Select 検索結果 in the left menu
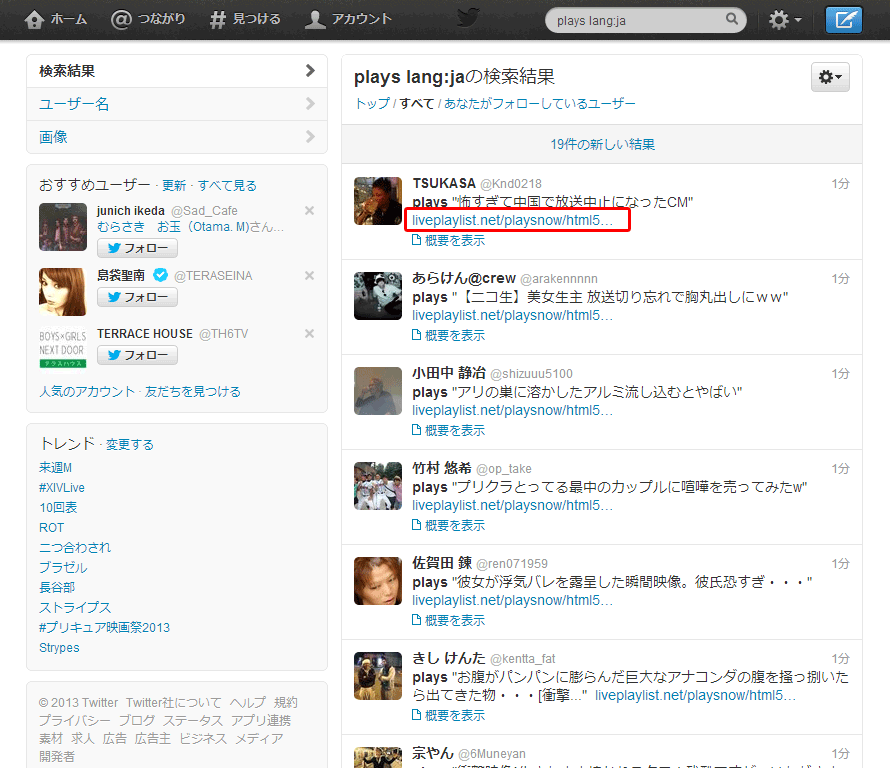This screenshot has height=768, width=890. coord(177,71)
